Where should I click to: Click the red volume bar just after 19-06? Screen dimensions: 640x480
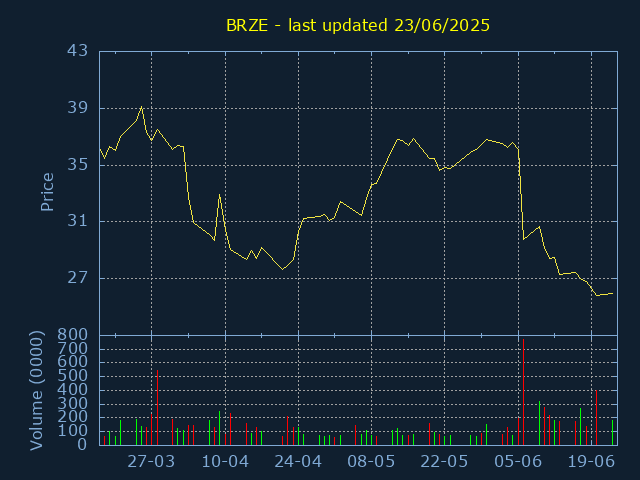tap(596, 417)
